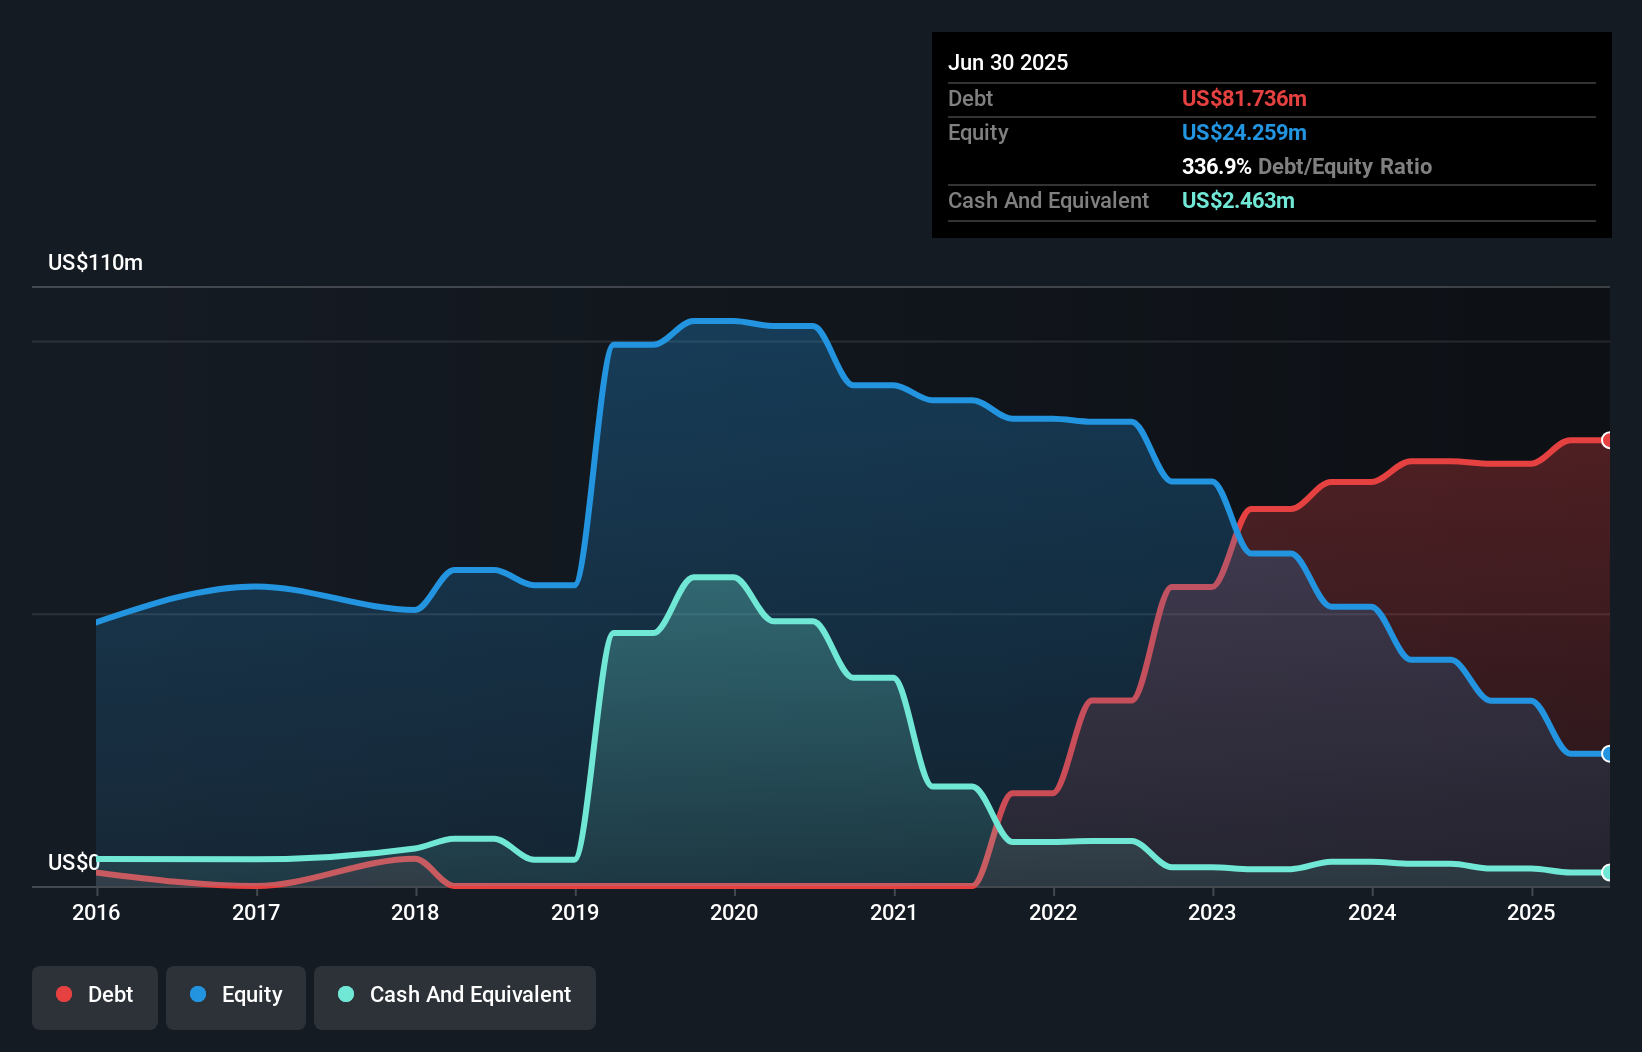Click the teal Cash endpoint marker on chart
This screenshot has height=1052, width=1642.
1607,871
